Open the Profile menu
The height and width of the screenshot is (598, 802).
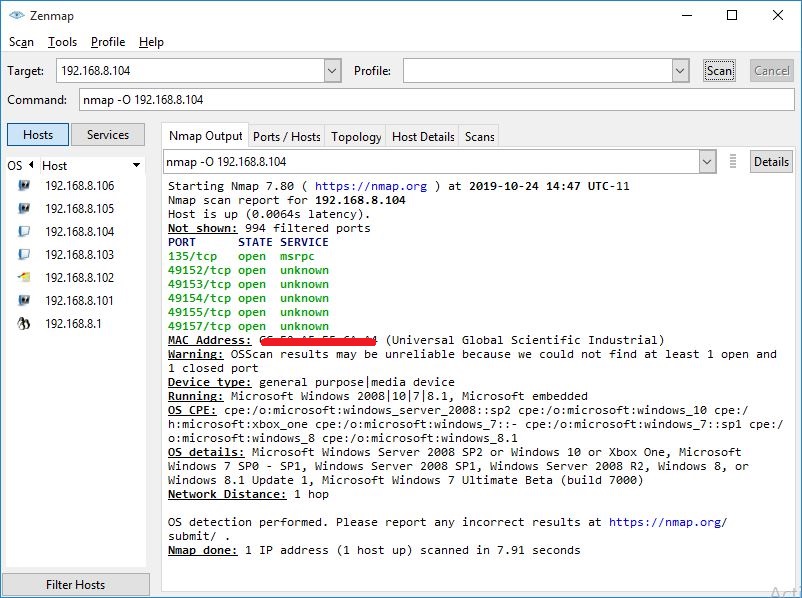click(x=106, y=42)
